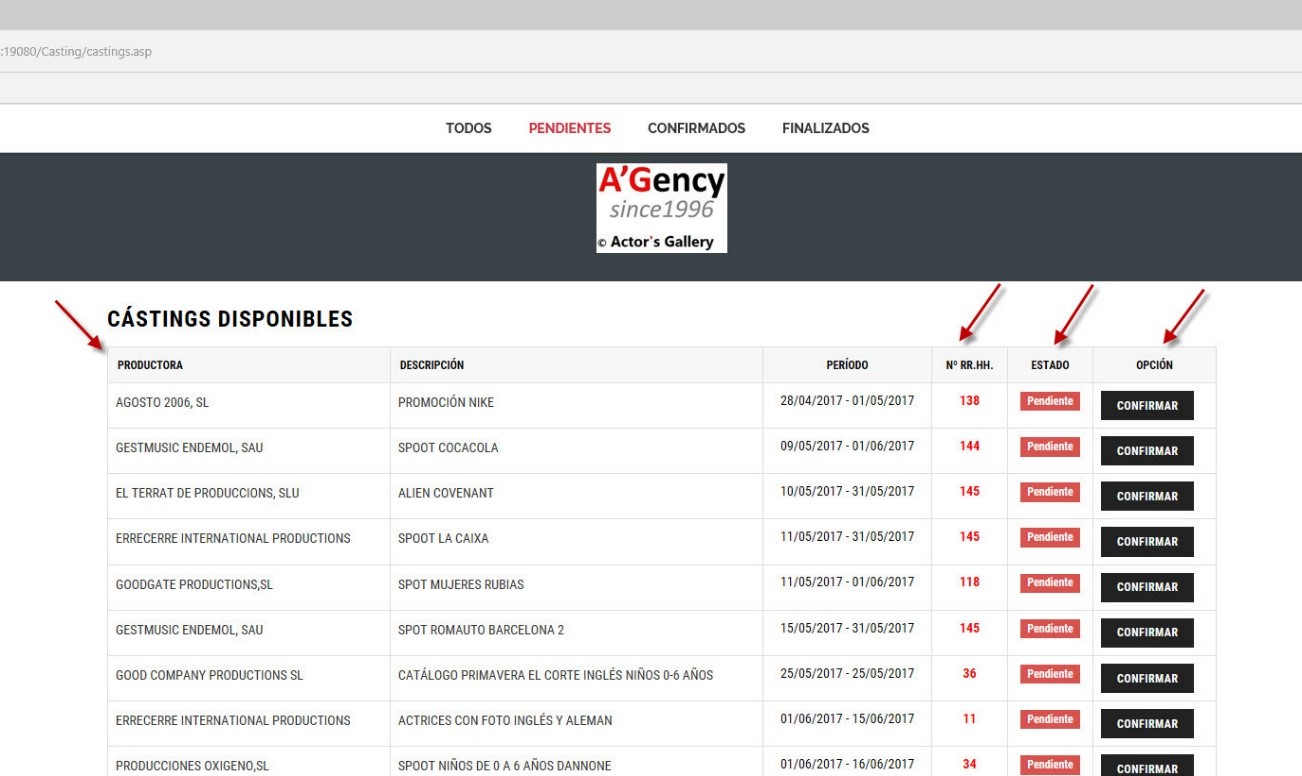Screen dimensions: 1302x776
Task: Select the SPOOT COCACOLA description
Action: (x=448, y=448)
